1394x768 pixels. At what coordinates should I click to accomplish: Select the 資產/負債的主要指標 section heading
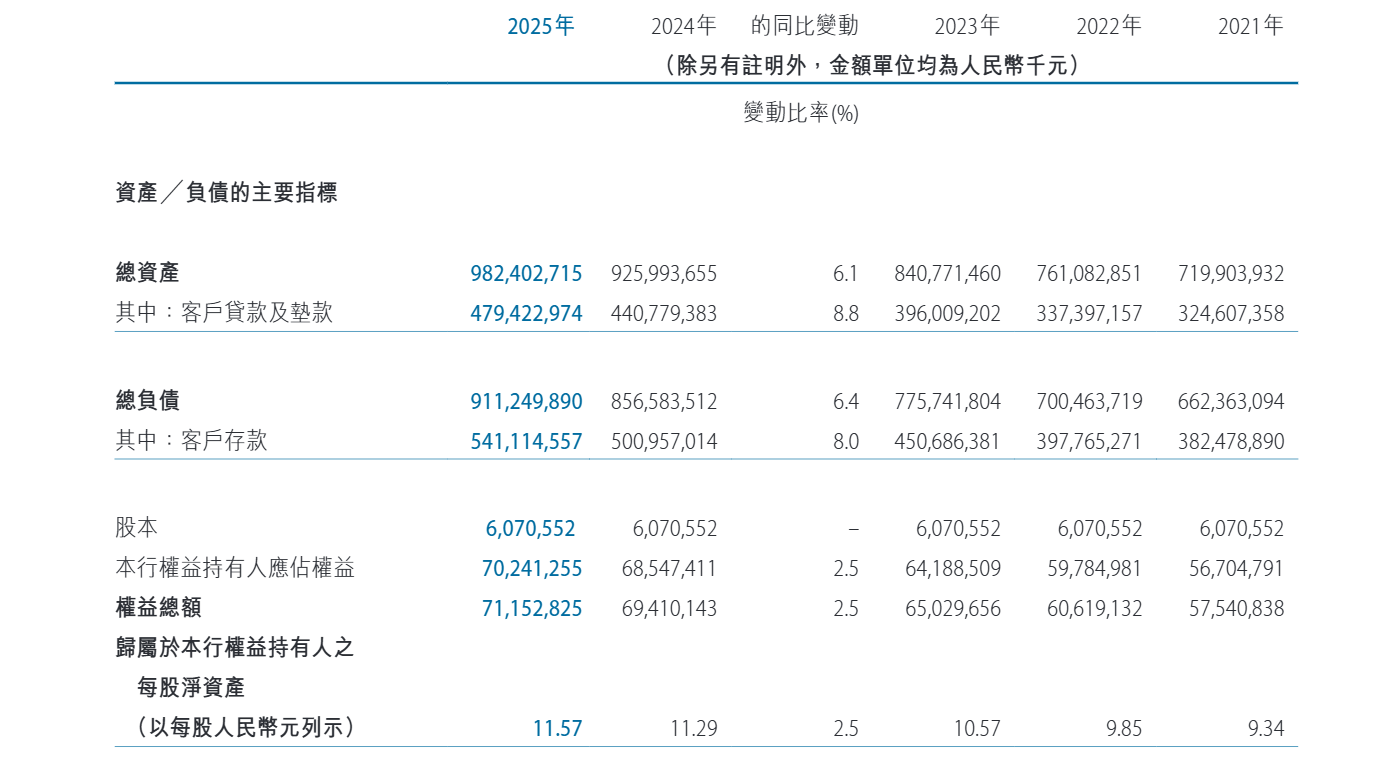pyautogui.click(x=227, y=193)
